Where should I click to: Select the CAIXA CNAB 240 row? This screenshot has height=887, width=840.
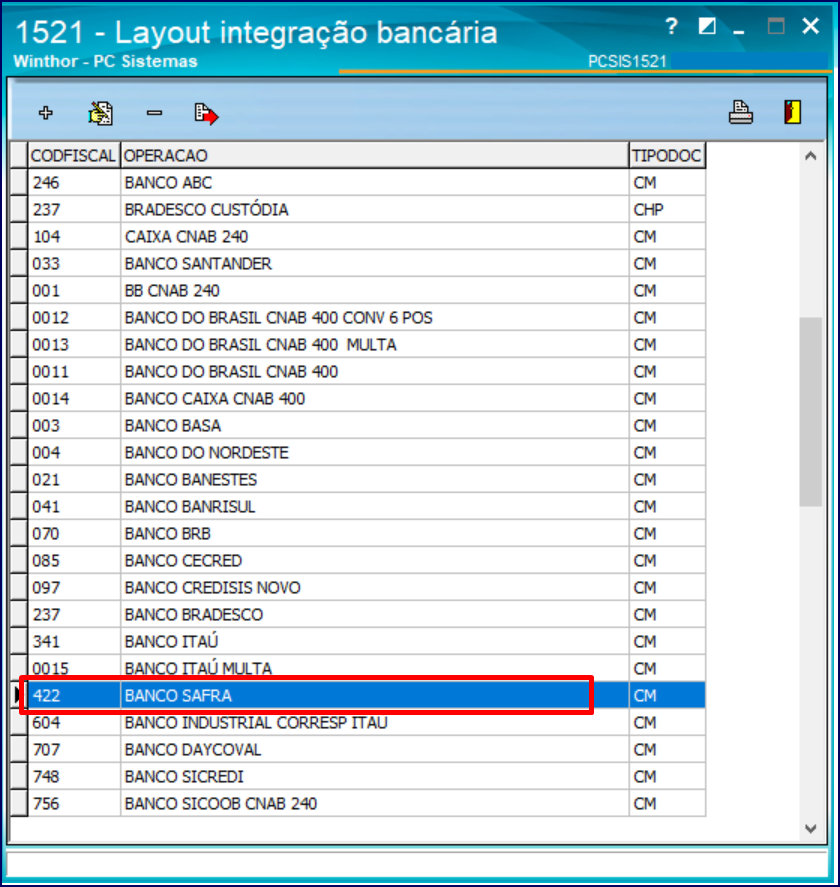coord(367,236)
